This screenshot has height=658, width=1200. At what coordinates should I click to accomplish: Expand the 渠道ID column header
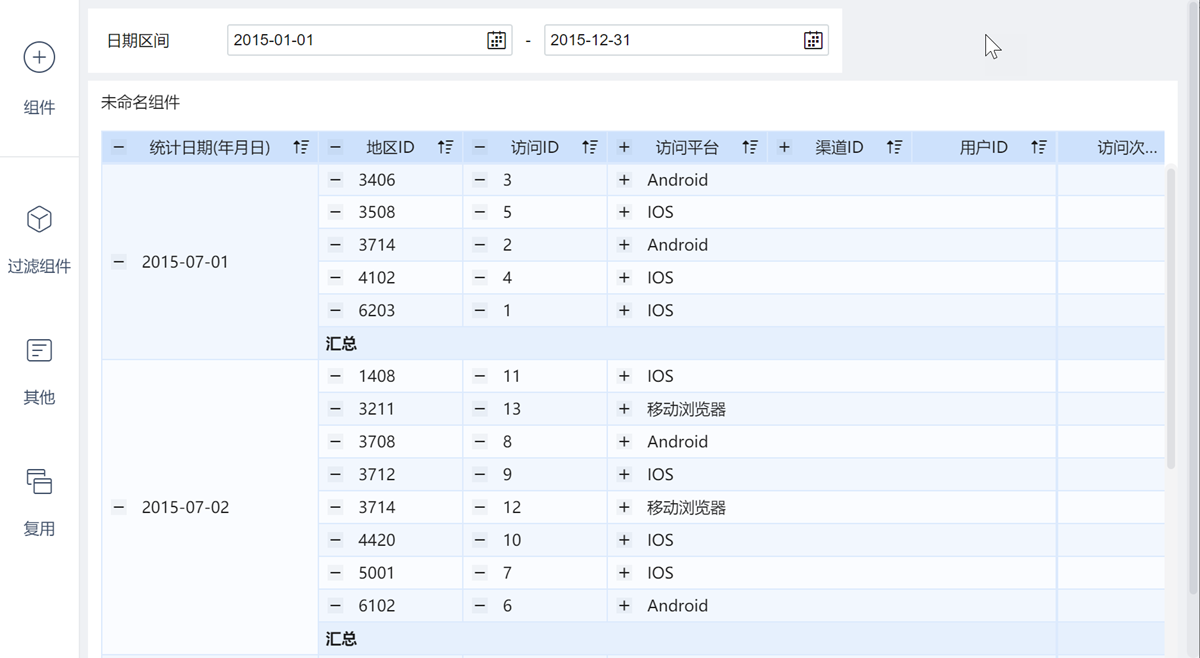[784, 147]
